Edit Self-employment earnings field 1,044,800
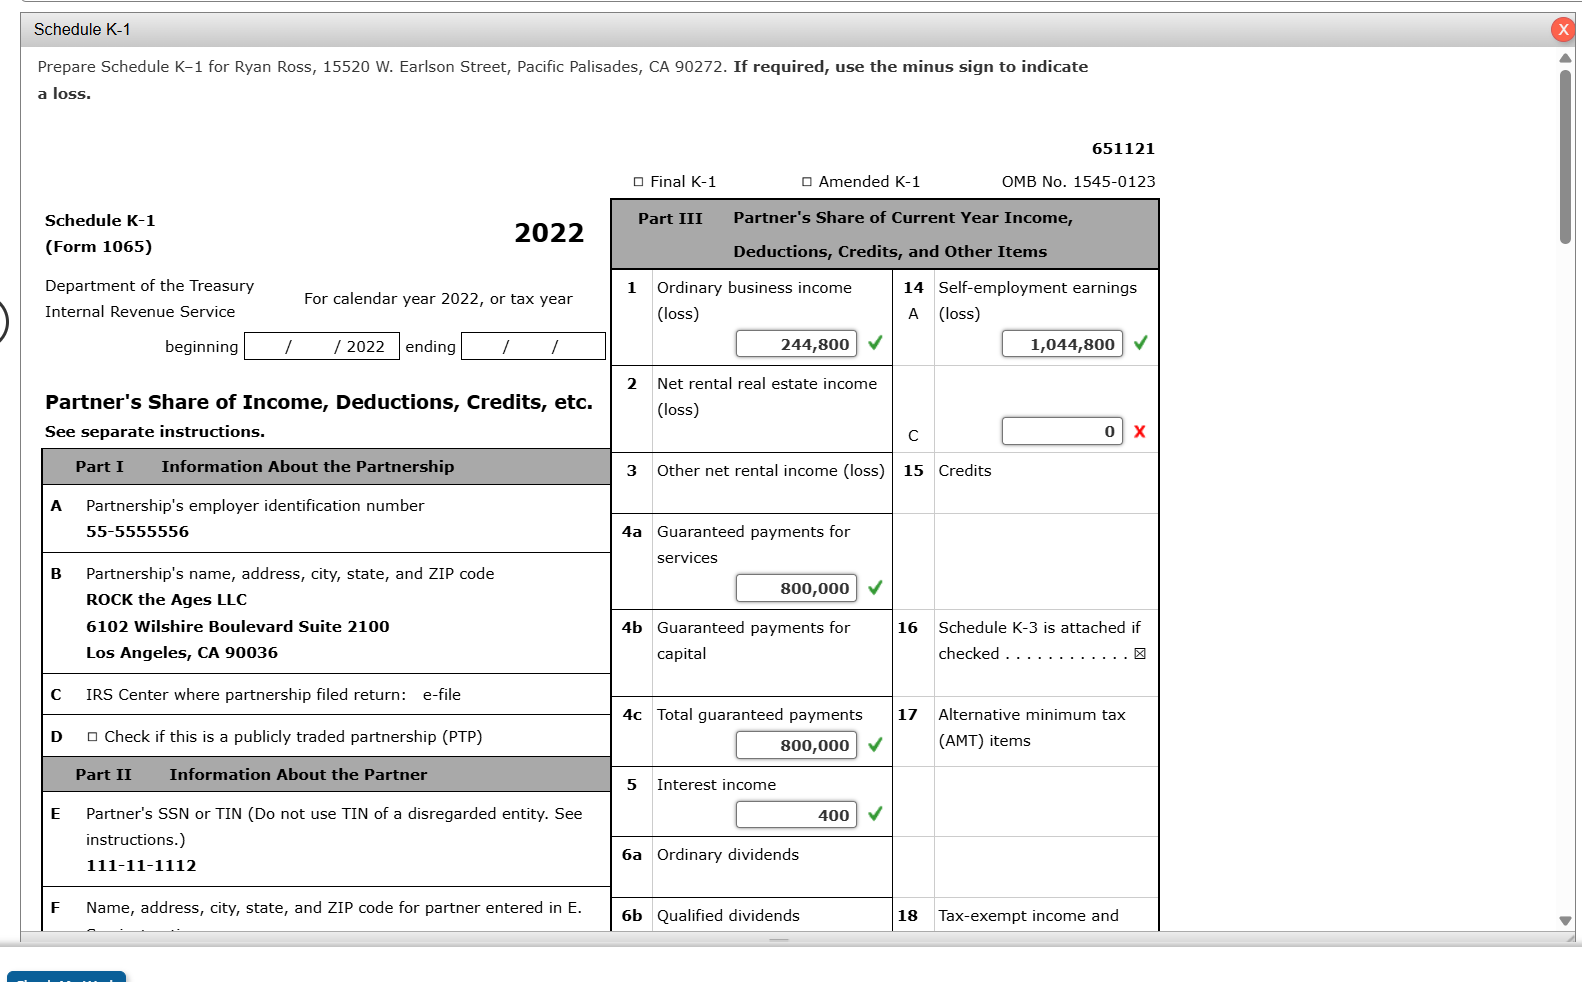This screenshot has height=982, width=1582. click(1062, 344)
